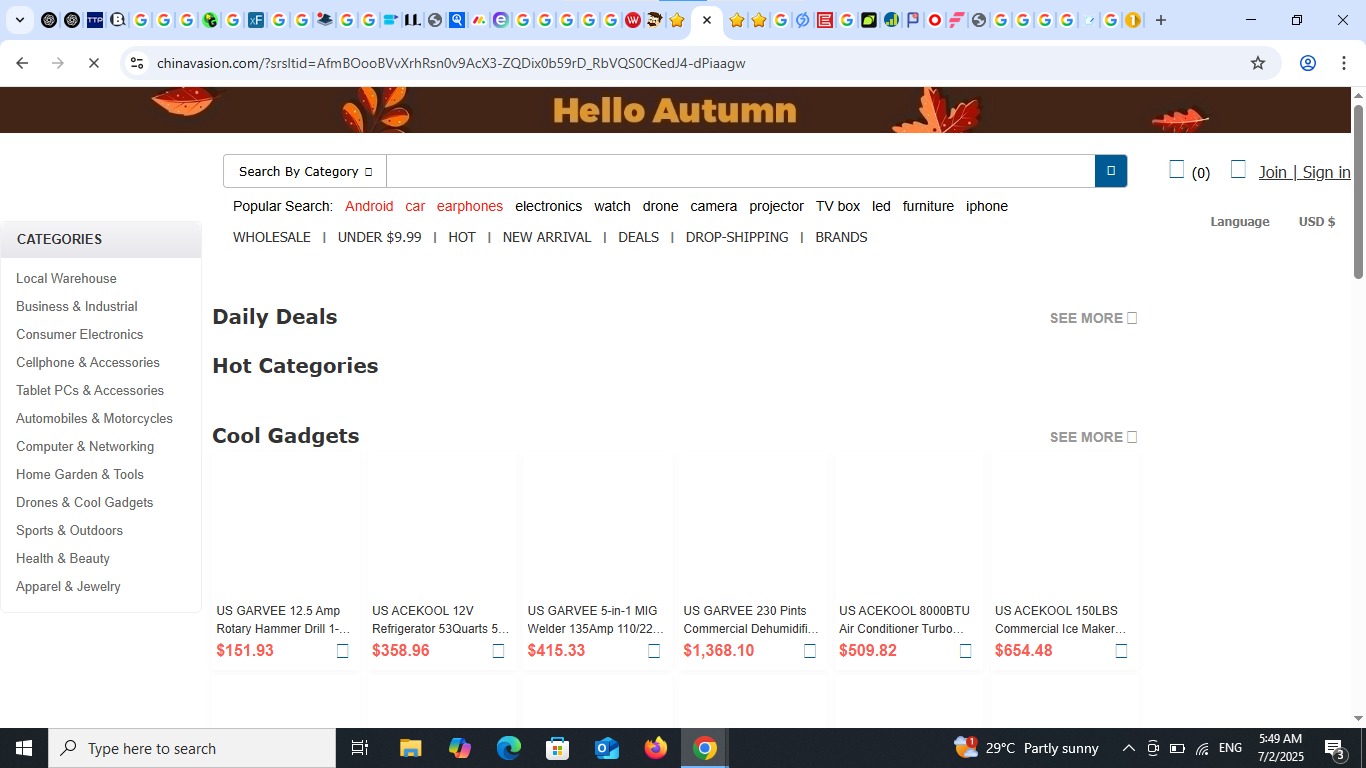Show hidden system tray icons

[x=1129, y=748]
